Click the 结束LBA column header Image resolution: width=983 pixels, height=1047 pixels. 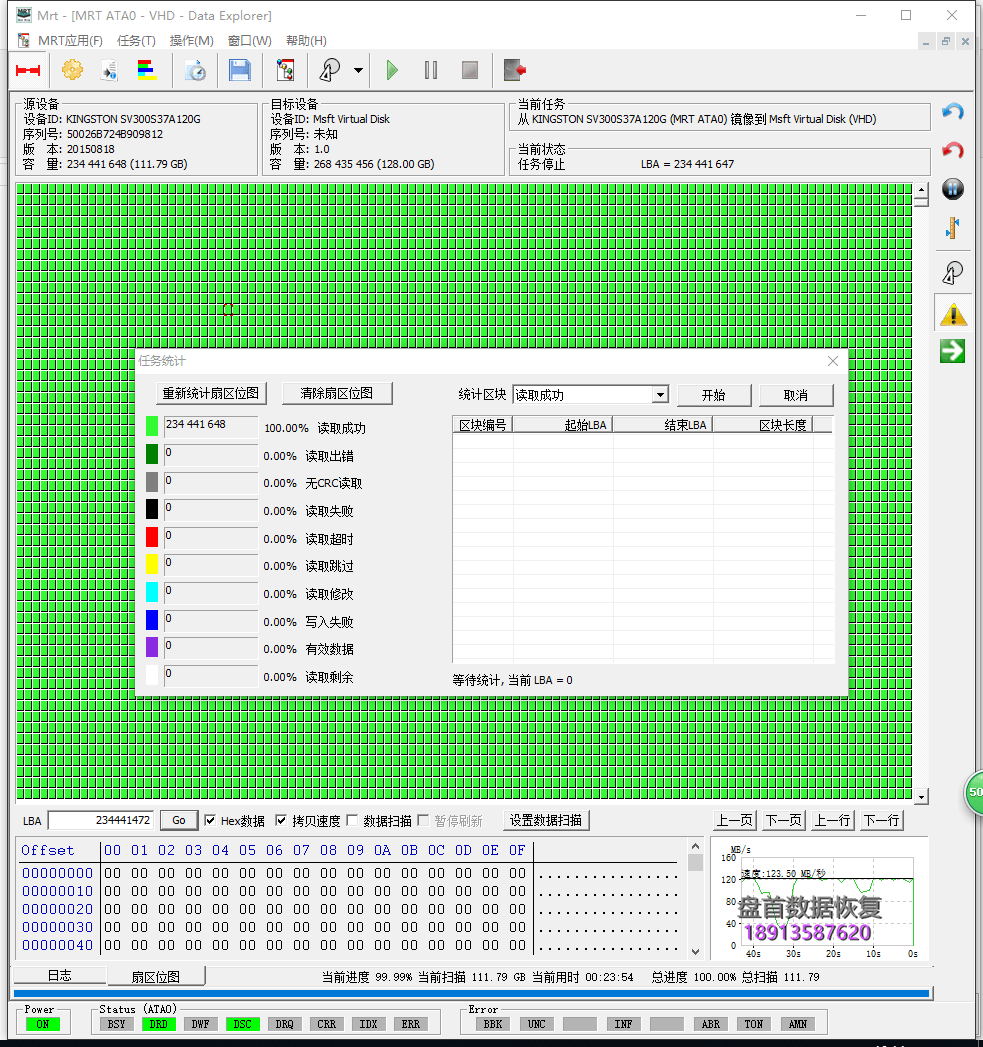tap(663, 425)
